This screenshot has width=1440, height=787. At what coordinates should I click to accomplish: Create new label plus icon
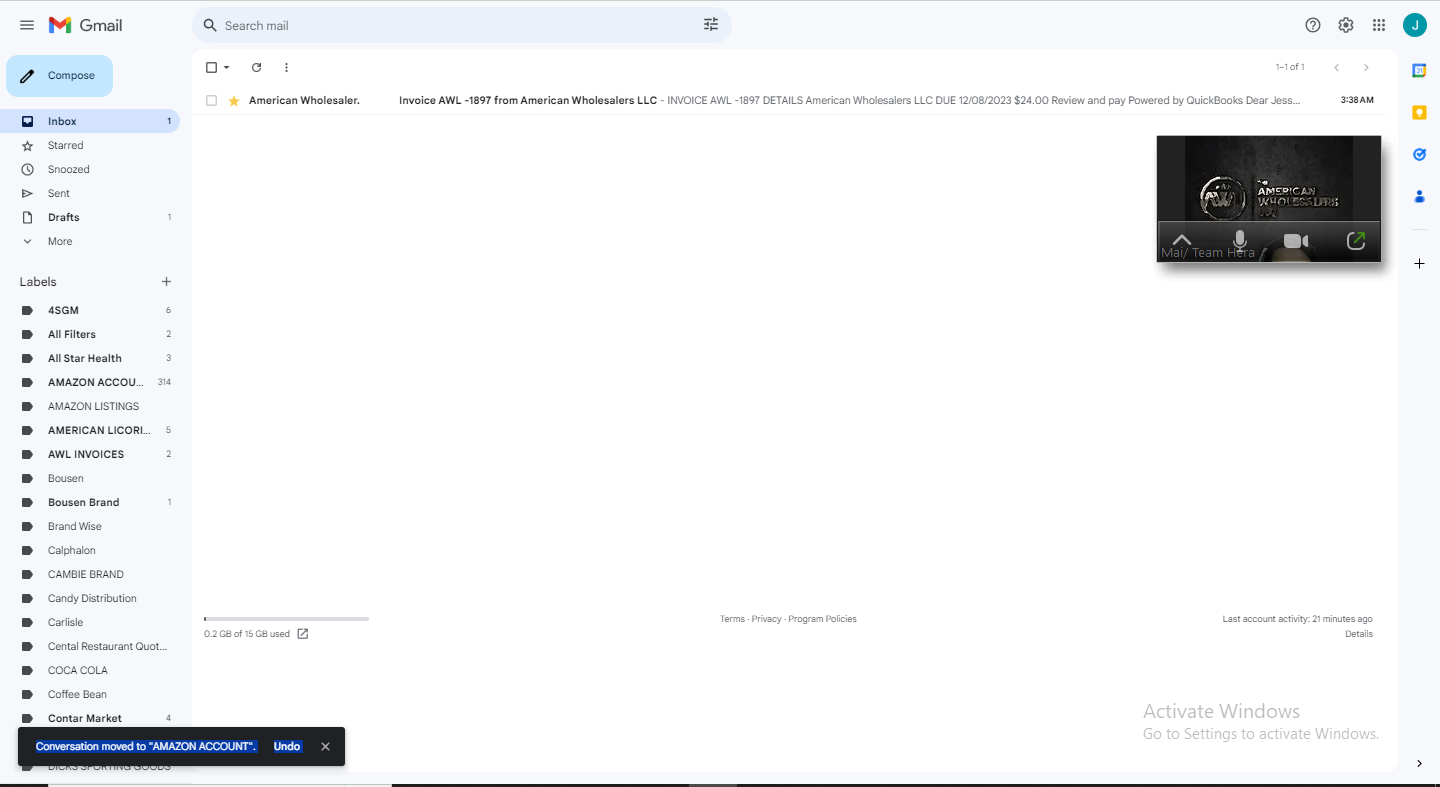[166, 282]
